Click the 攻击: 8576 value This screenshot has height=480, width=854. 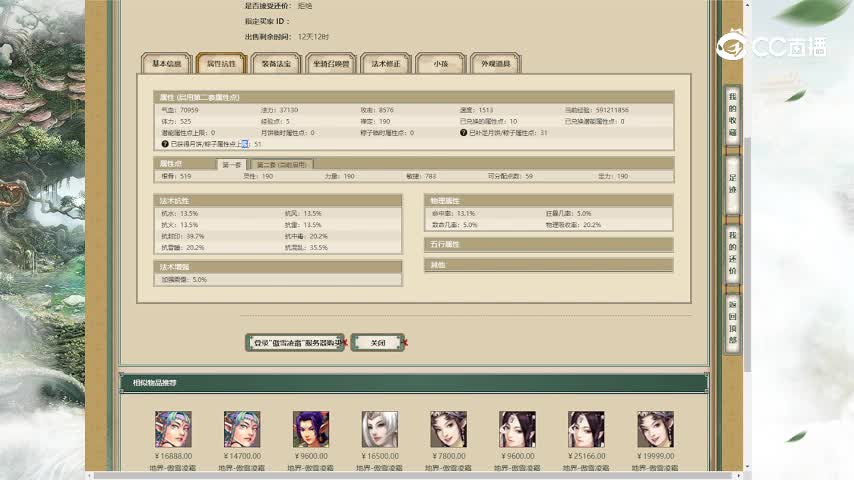377,110
